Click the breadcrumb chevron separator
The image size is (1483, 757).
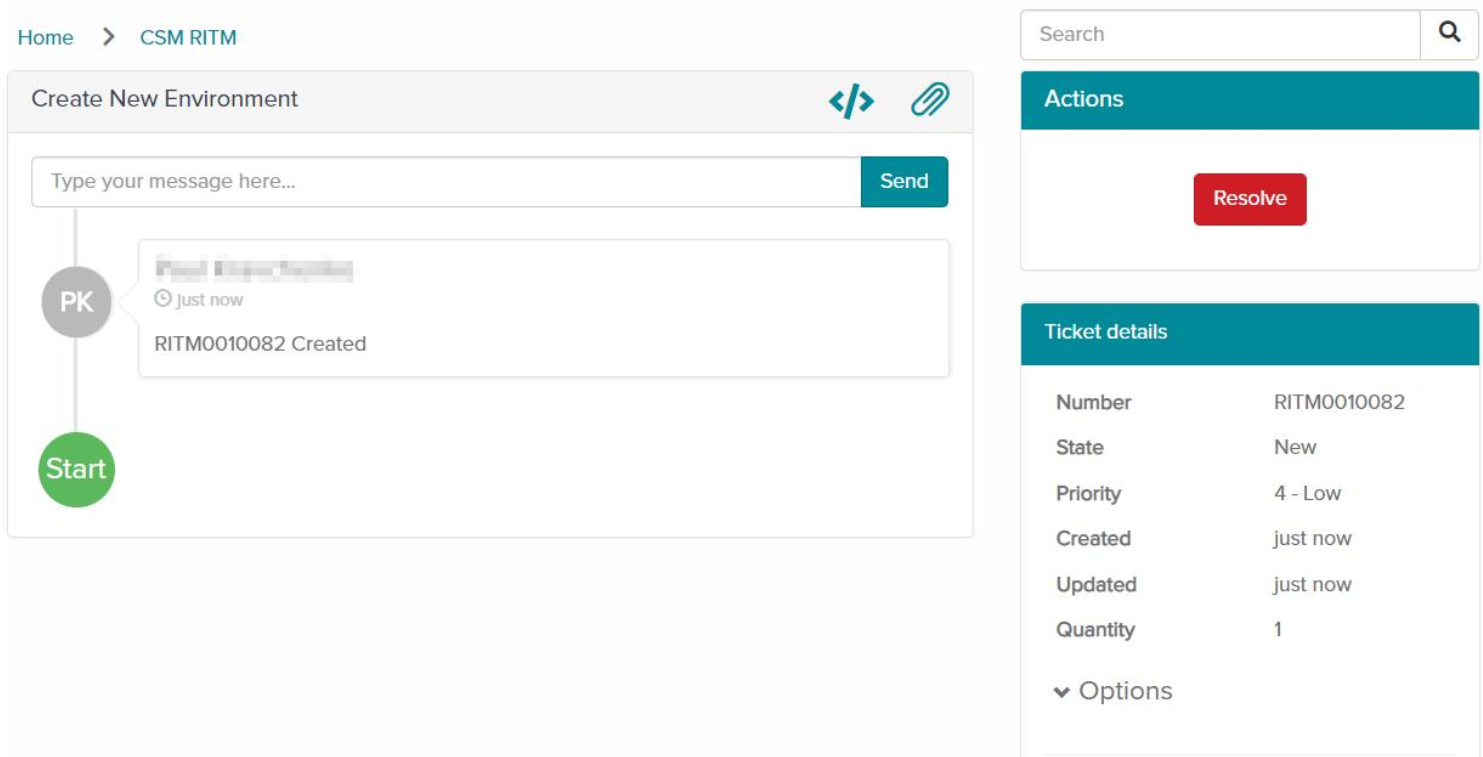[x=108, y=38]
